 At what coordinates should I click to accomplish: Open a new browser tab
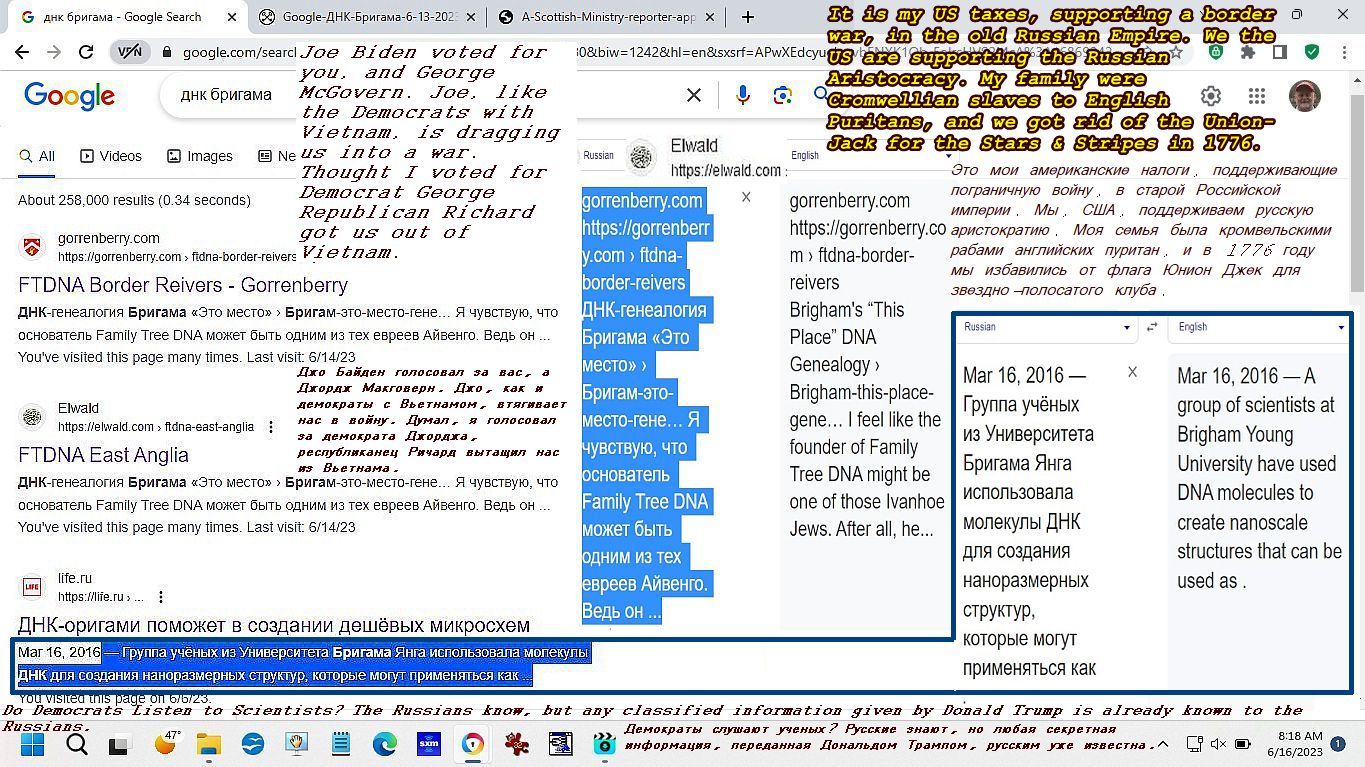(747, 17)
